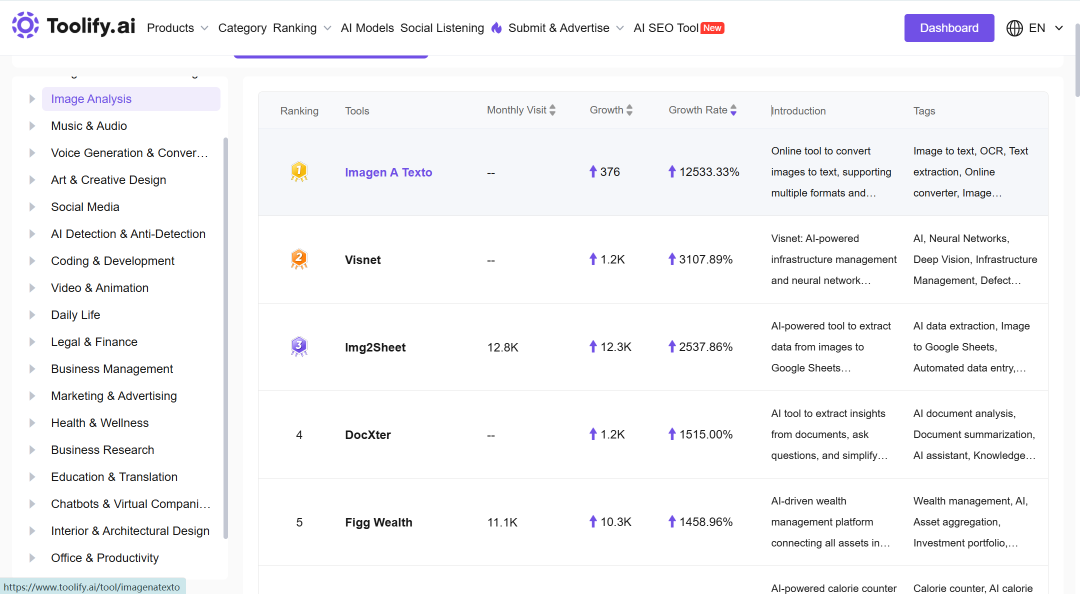1080x594 pixels.
Task: Open the Imagen A Texto tool link
Action: [x=388, y=172]
